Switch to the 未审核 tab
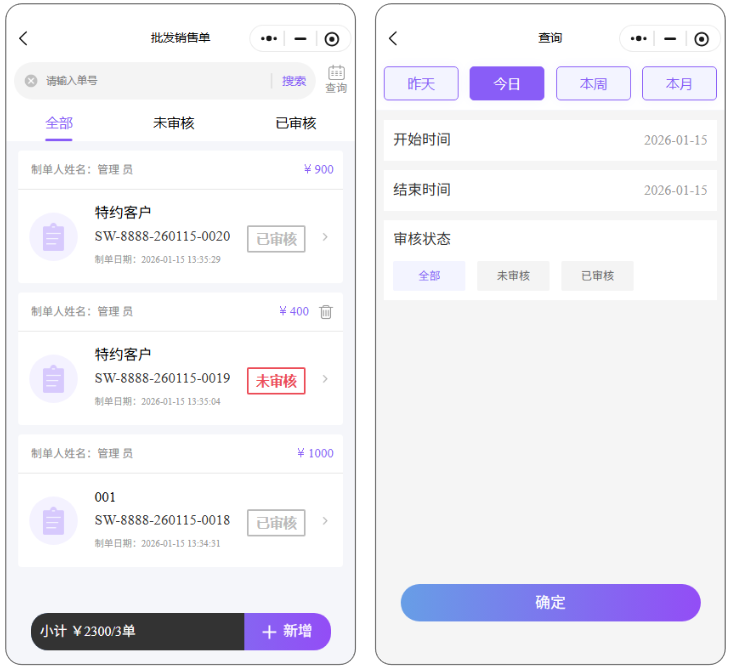The width and height of the screenshot is (730, 668). [x=174, y=123]
